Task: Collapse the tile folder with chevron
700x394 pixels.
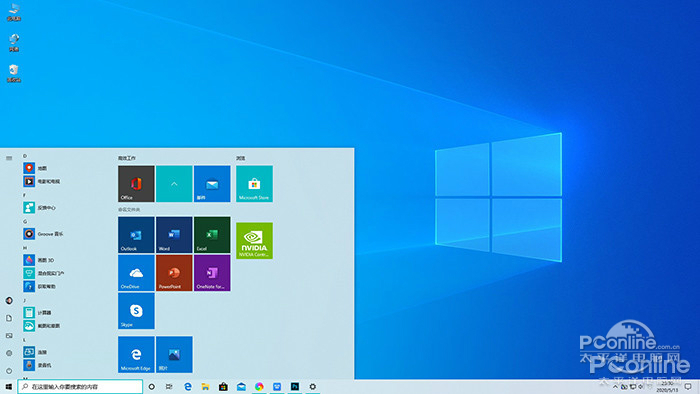Action: tap(174, 184)
